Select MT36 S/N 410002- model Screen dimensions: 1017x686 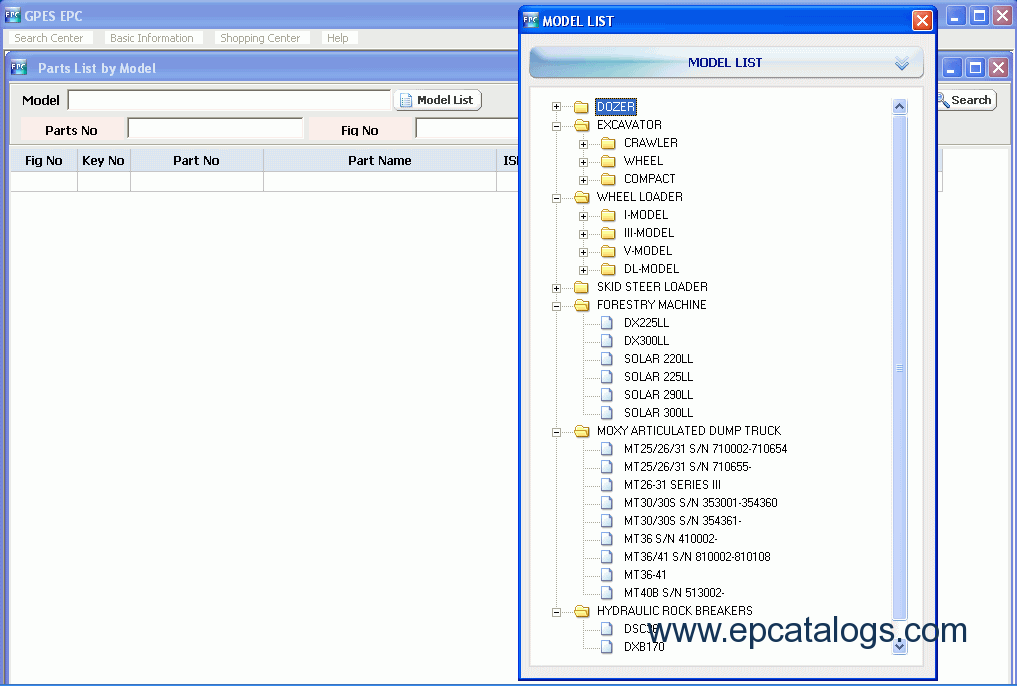[x=671, y=539]
